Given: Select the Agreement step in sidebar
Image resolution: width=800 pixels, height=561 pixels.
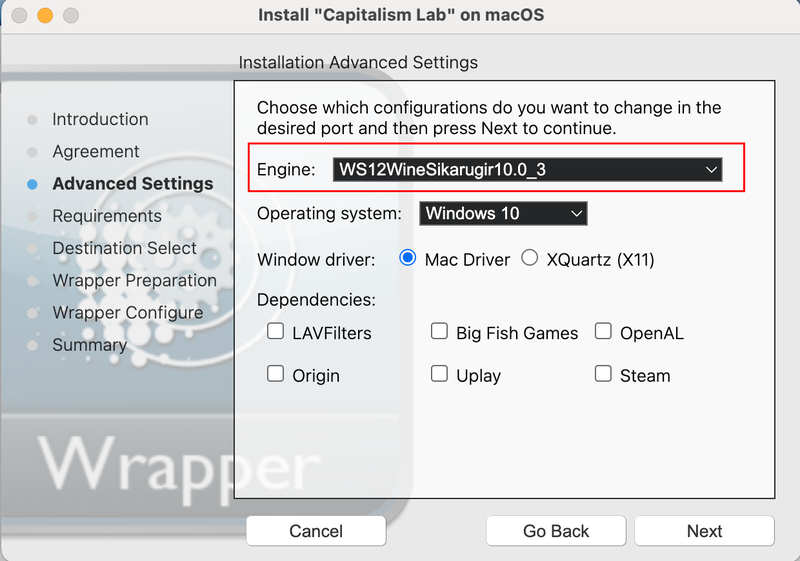Looking at the screenshot, I should (96, 151).
